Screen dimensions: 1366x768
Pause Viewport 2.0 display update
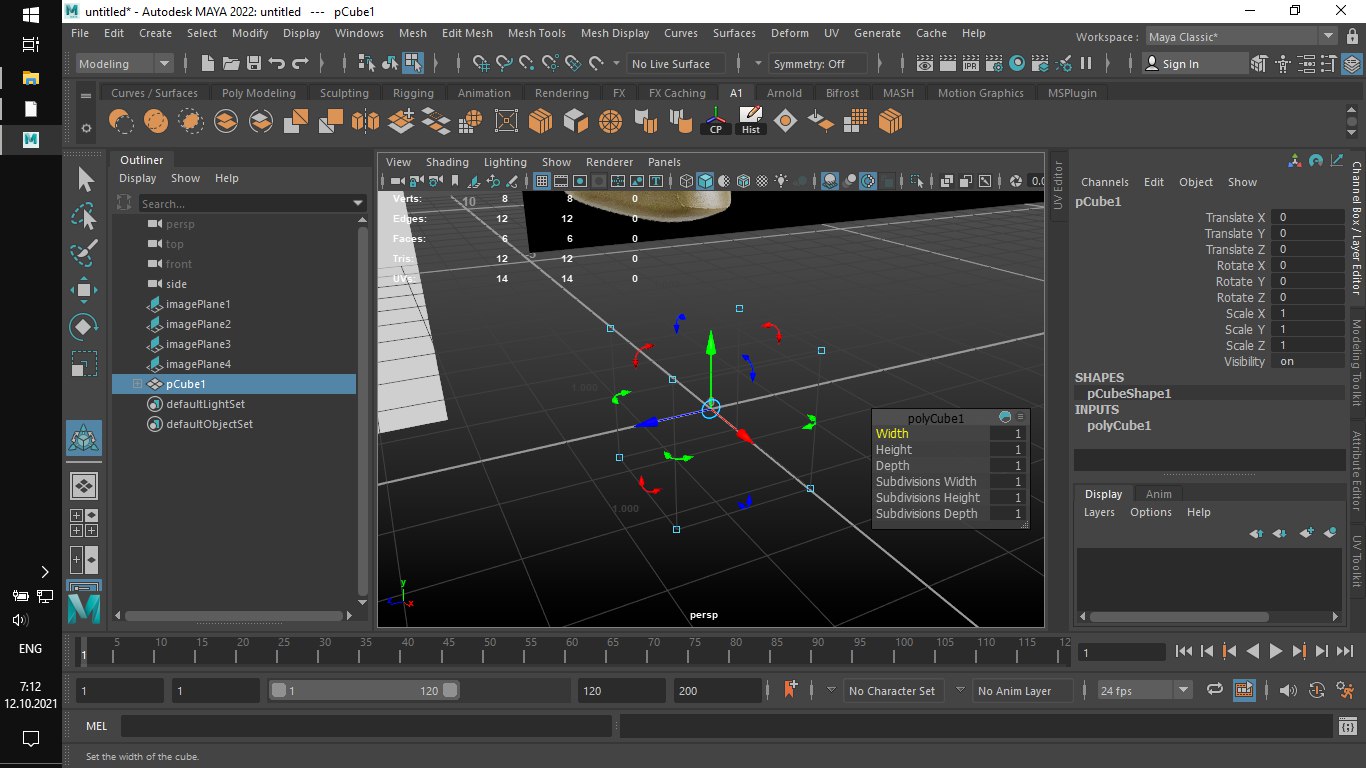(x=1086, y=63)
